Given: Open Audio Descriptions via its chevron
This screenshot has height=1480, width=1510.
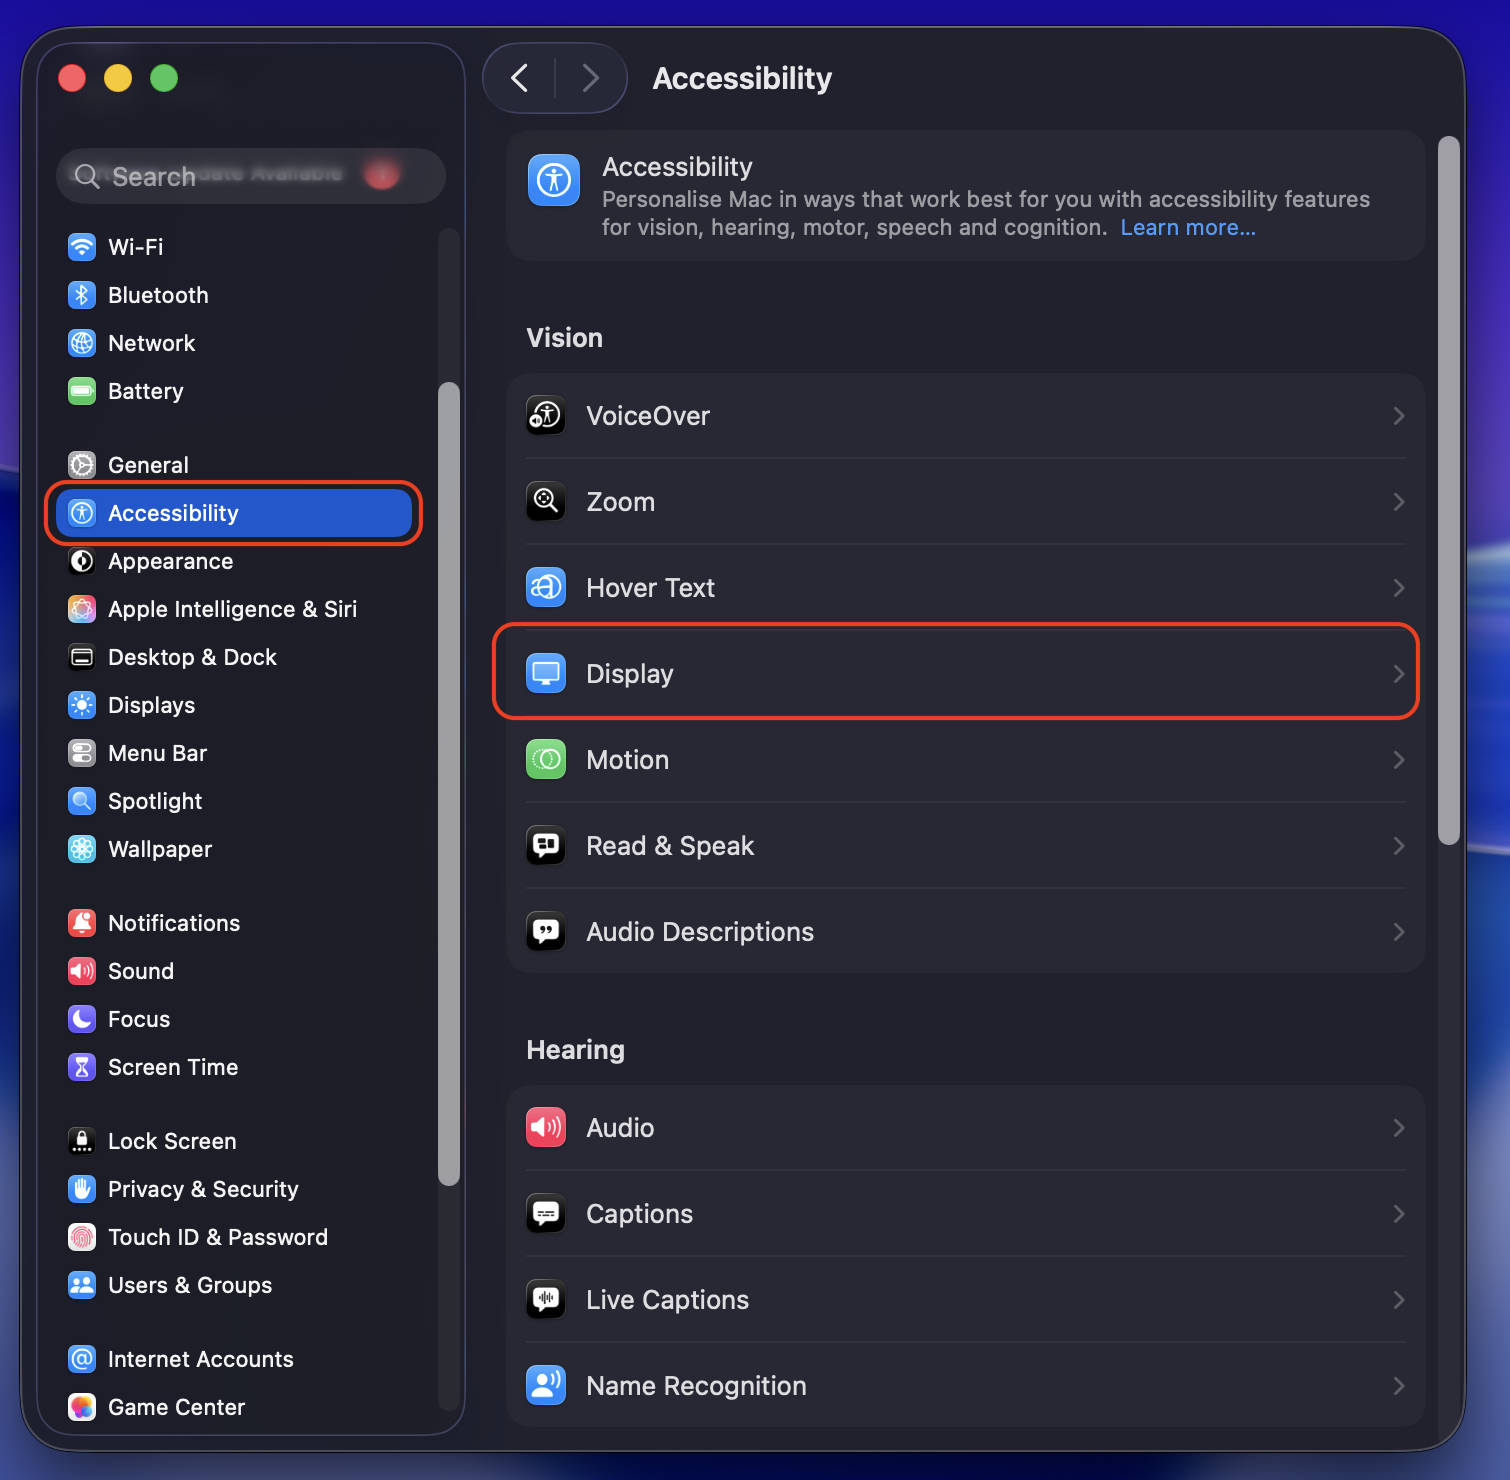Looking at the screenshot, I should (1399, 931).
